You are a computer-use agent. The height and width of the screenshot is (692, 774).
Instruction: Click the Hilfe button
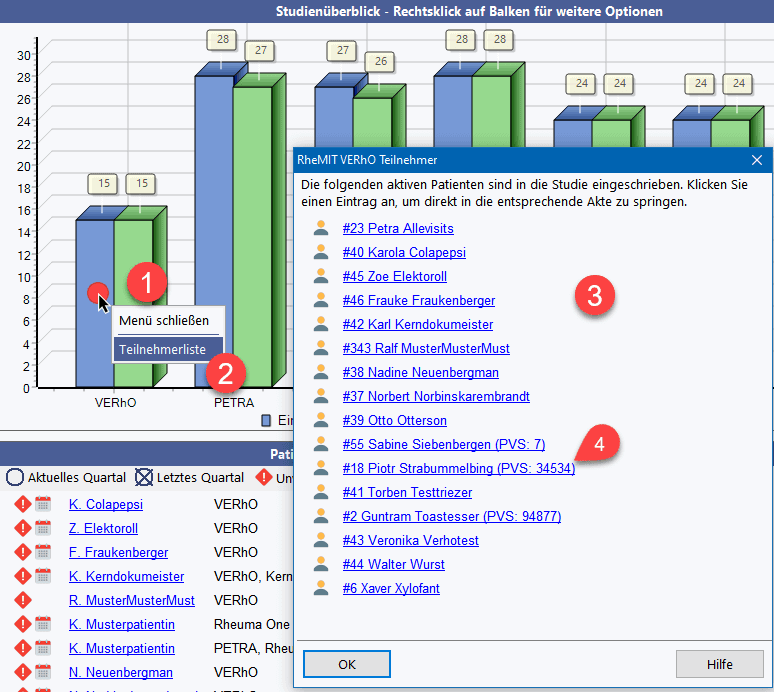click(x=719, y=664)
